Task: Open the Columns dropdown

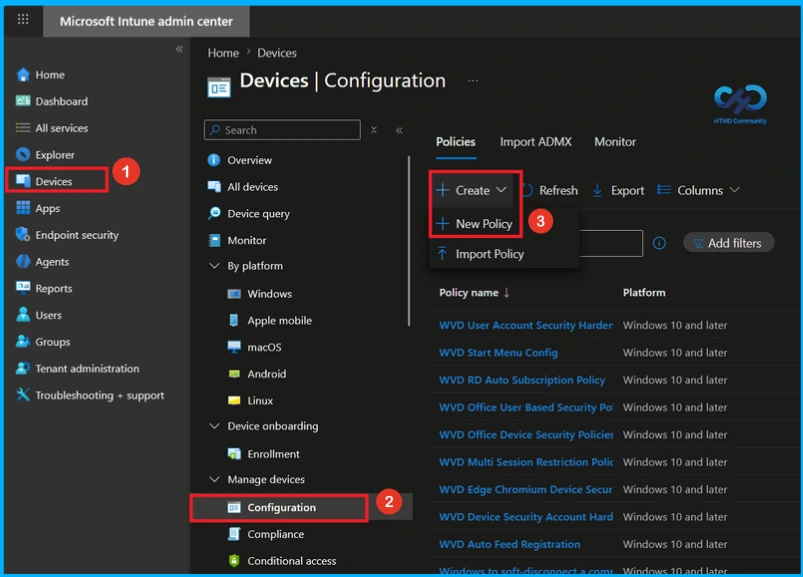Action: (698, 190)
